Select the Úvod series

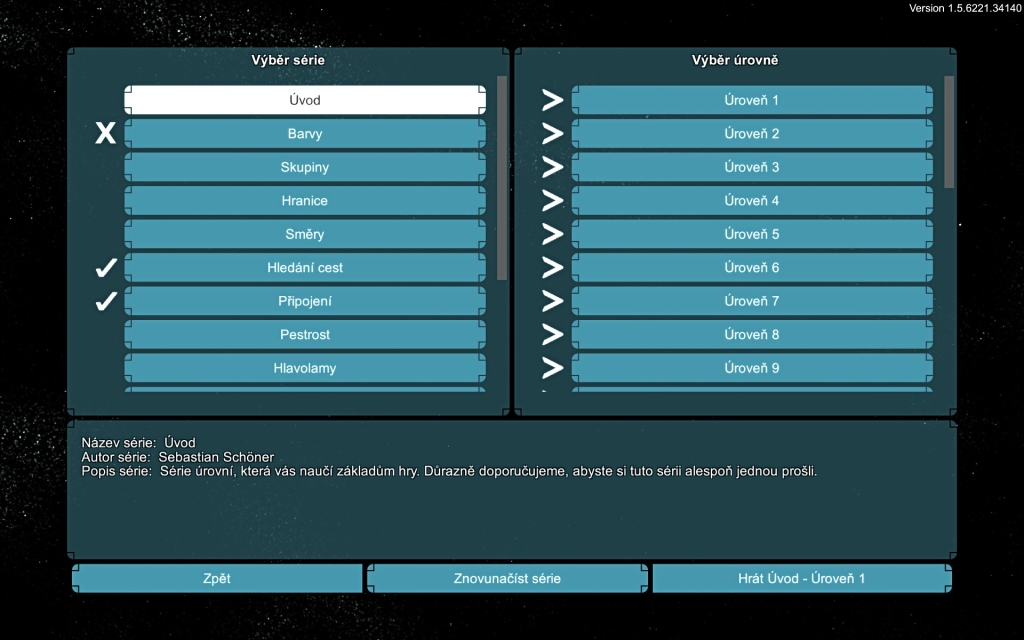point(305,100)
